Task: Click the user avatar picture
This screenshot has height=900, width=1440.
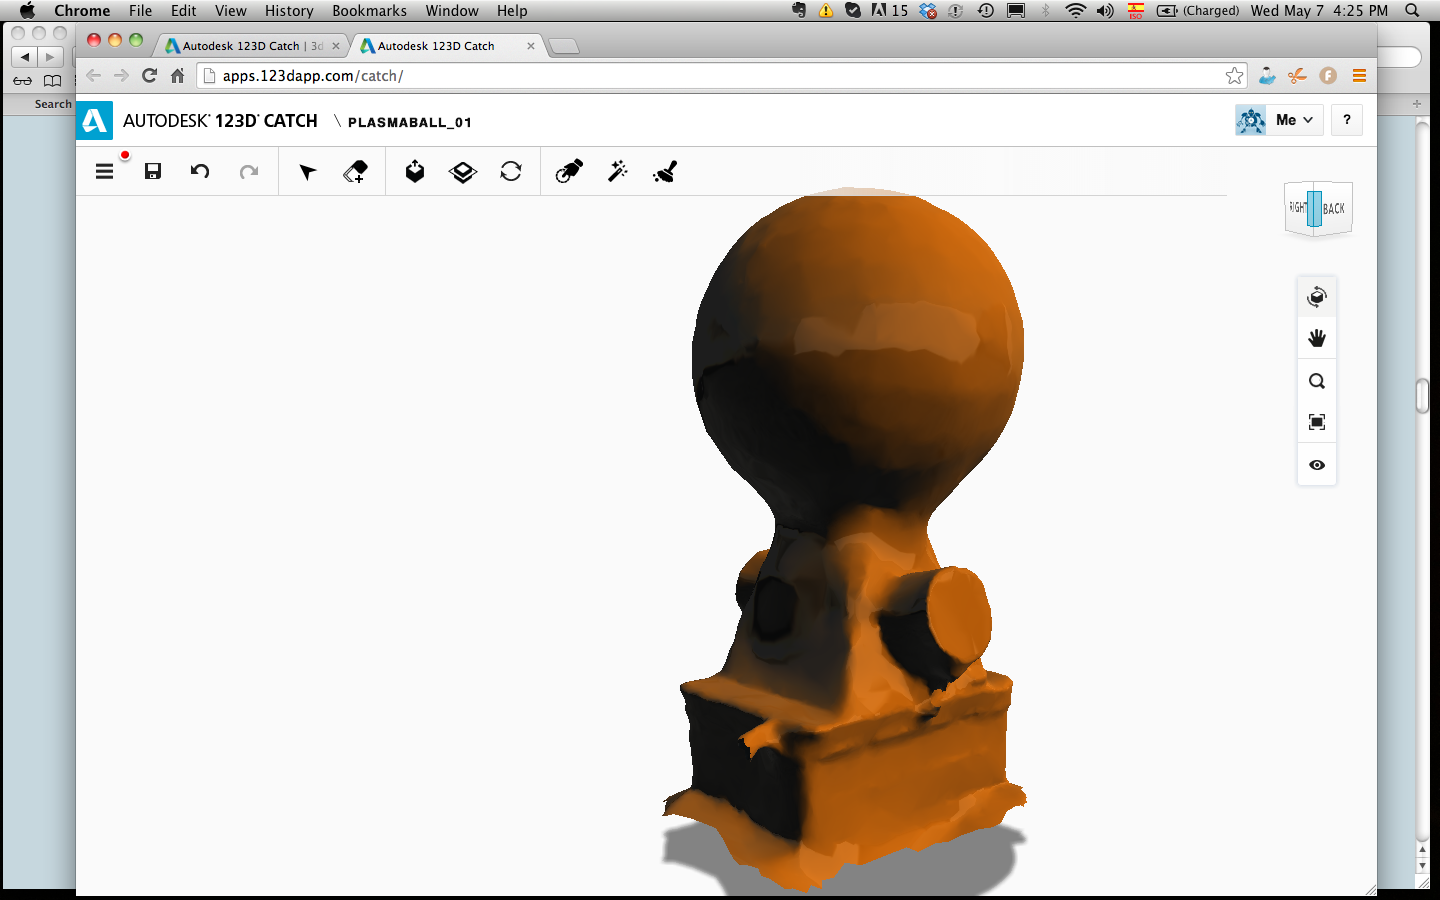Action: (x=1250, y=120)
